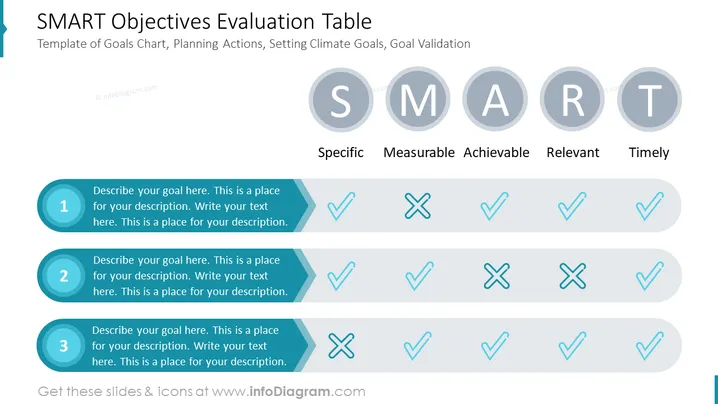Select the checkmark under Measurable in row 3
718x404 pixels.
click(x=418, y=345)
